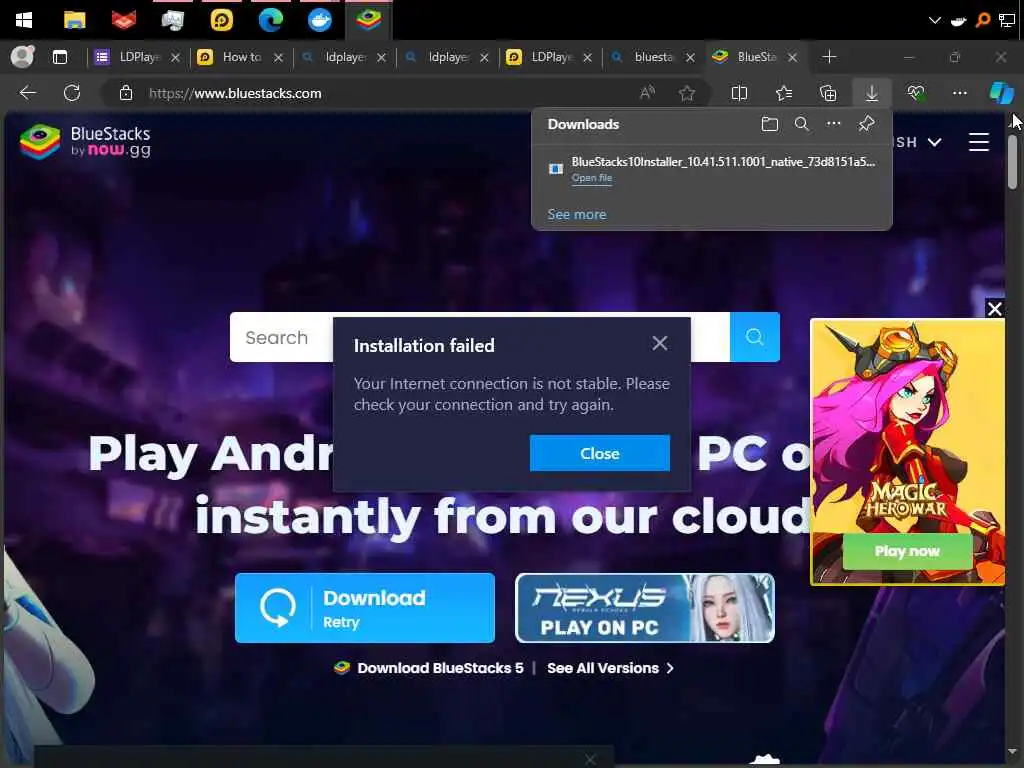Open the Windows Start menu
This screenshot has height=768, width=1024.
(24, 20)
